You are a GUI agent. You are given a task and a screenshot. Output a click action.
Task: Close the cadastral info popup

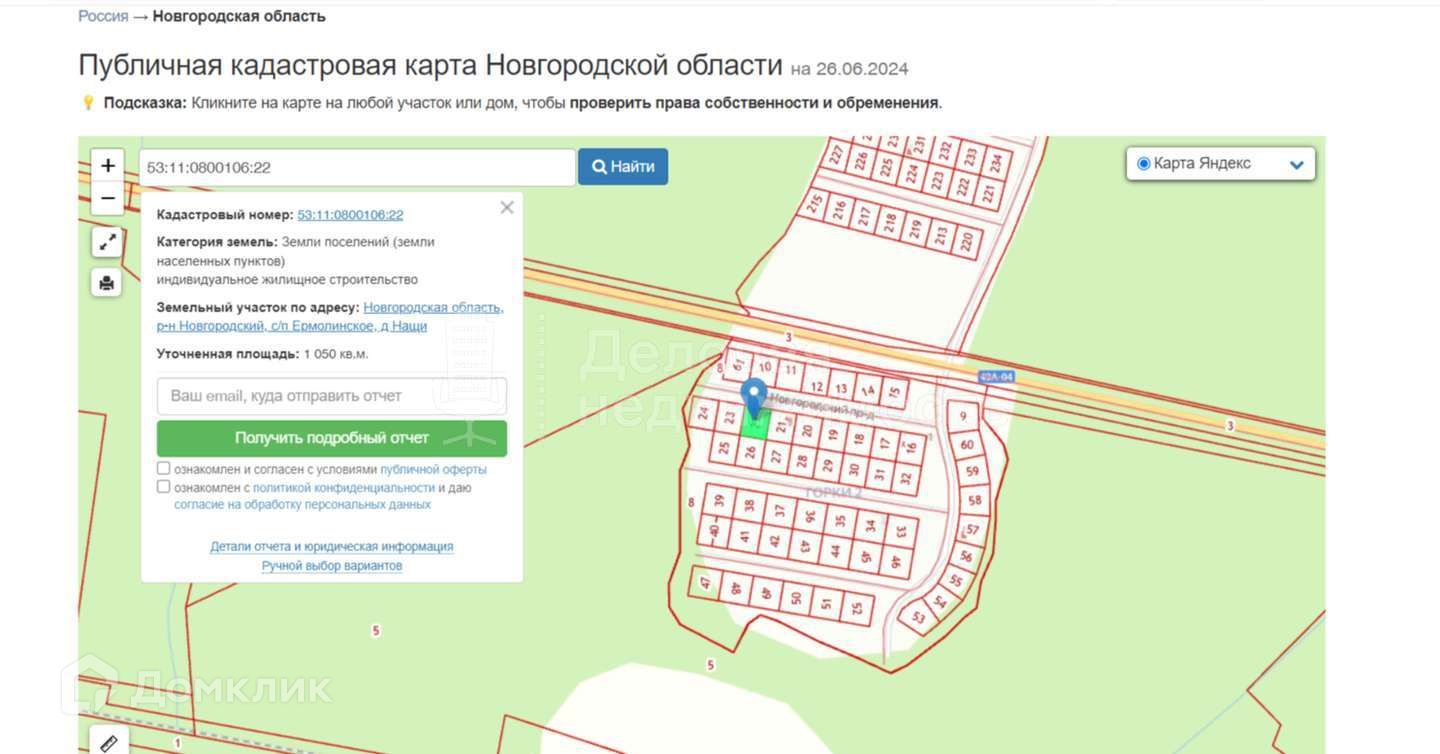507,207
